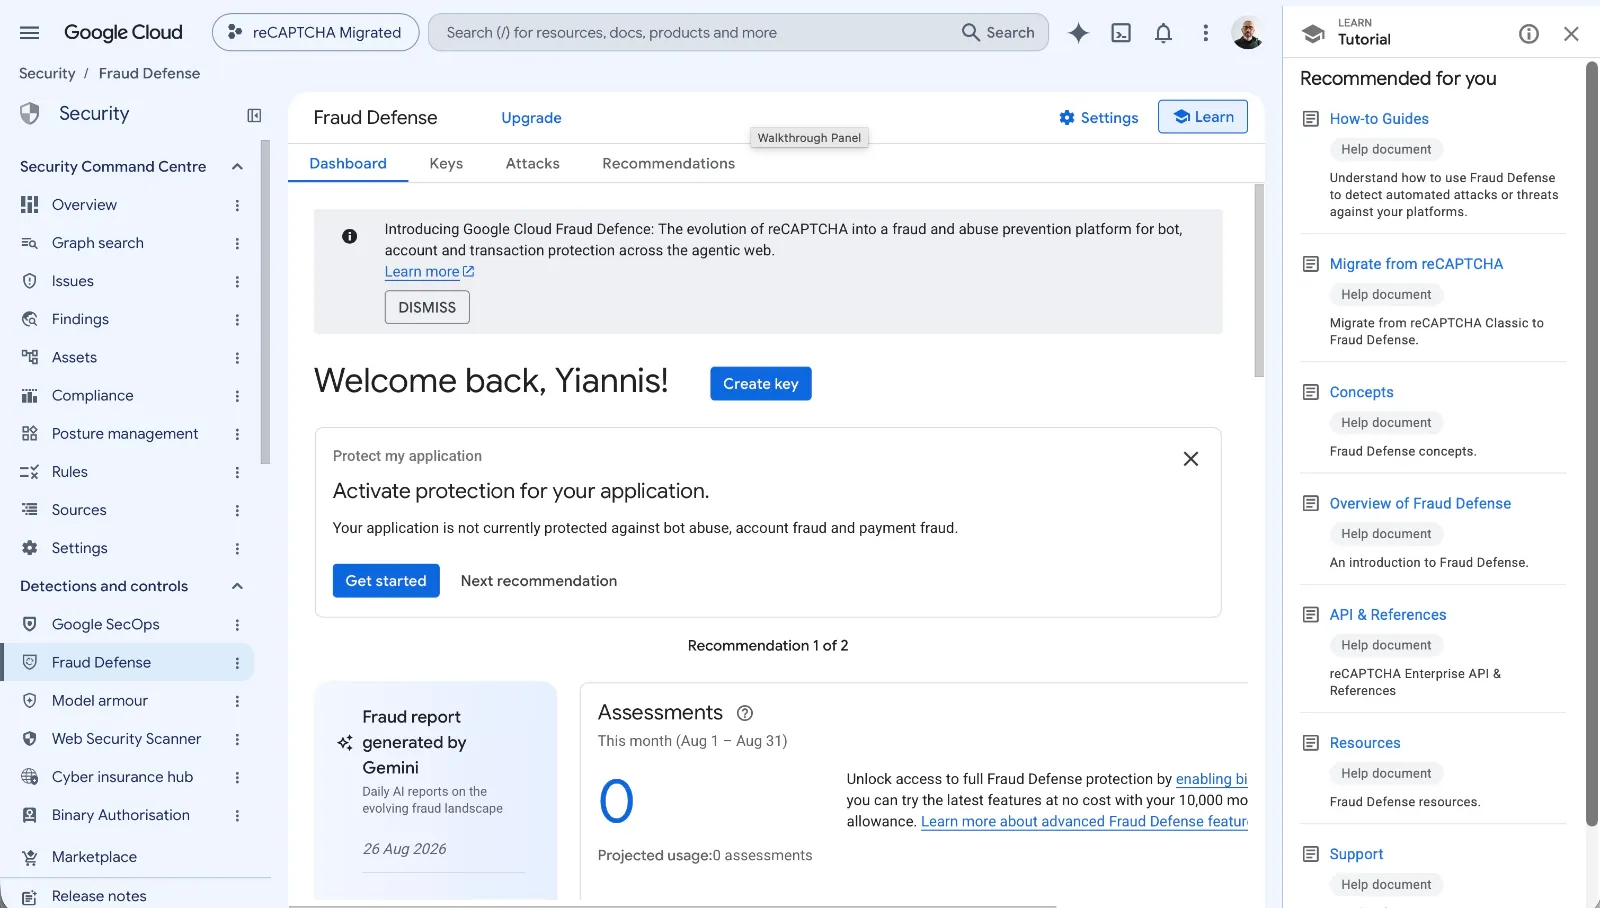This screenshot has width=1600, height=908.
Task: Show the Next recommendation
Action: coord(539,581)
